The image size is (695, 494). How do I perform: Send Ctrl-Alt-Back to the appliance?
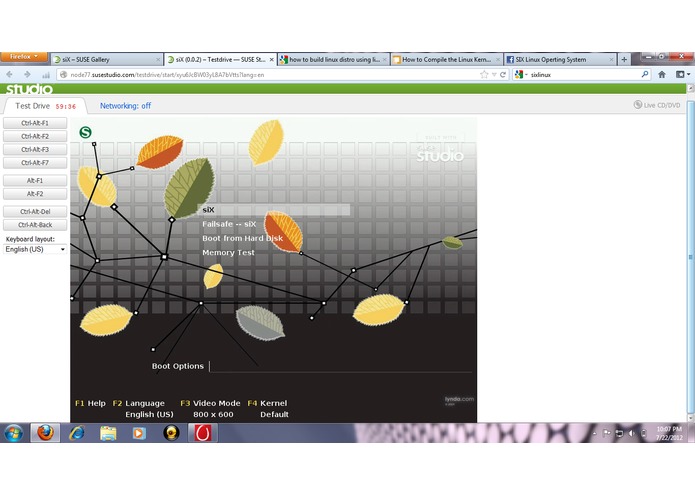tap(35, 225)
